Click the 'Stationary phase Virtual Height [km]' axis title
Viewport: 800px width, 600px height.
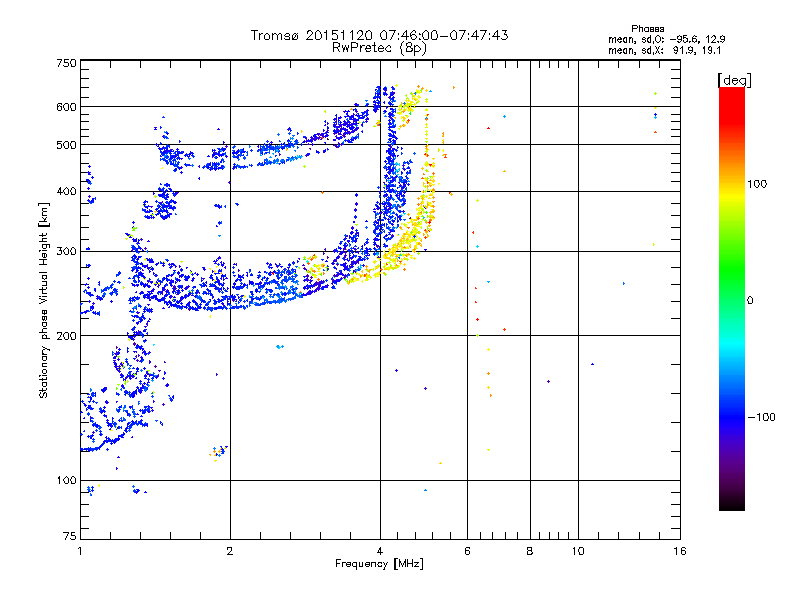(x=44, y=300)
